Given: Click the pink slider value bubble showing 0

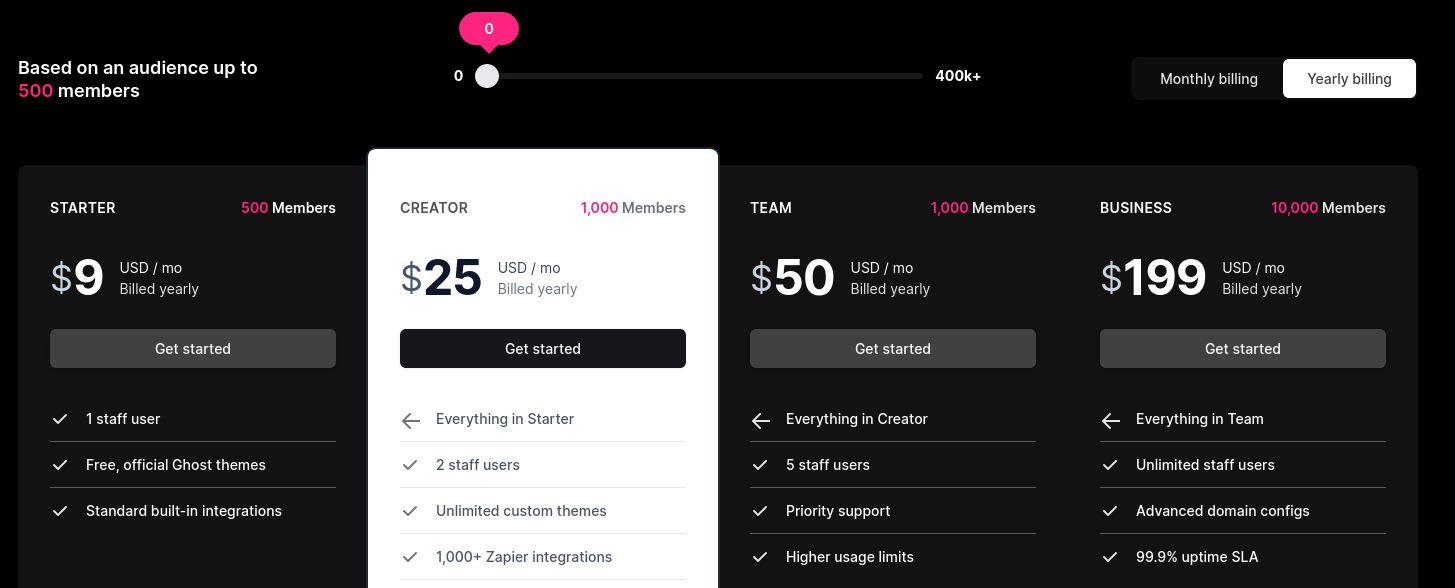Looking at the screenshot, I should pos(489,29).
